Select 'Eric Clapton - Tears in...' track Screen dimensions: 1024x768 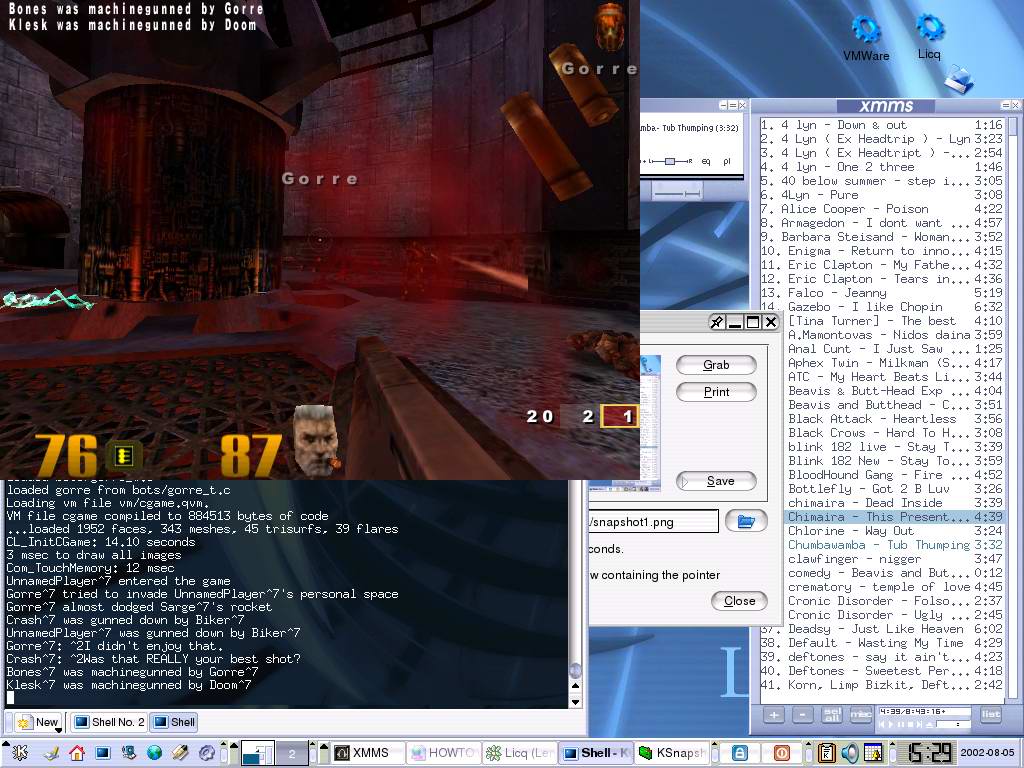click(x=882, y=279)
